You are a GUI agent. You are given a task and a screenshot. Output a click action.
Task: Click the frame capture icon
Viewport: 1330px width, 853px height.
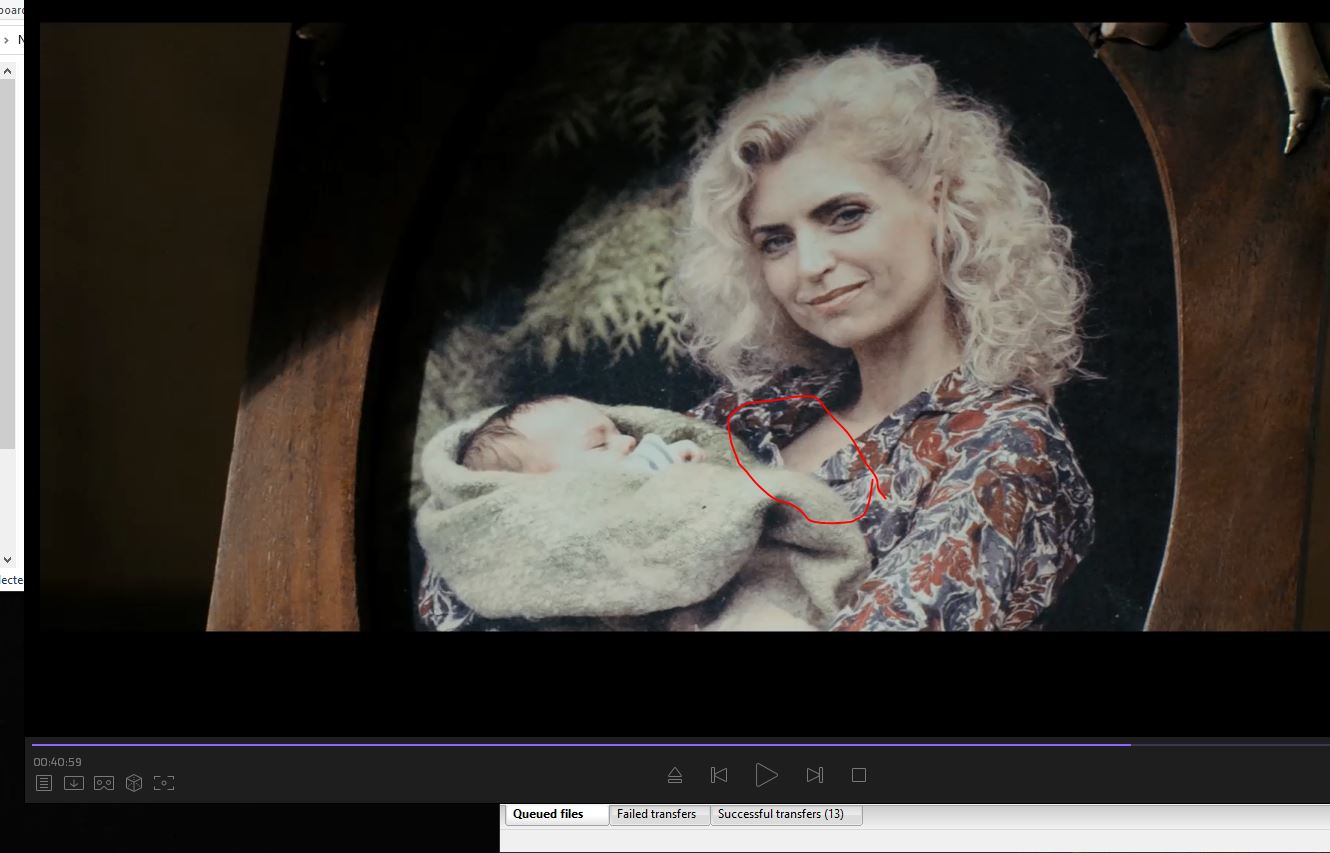(x=164, y=783)
